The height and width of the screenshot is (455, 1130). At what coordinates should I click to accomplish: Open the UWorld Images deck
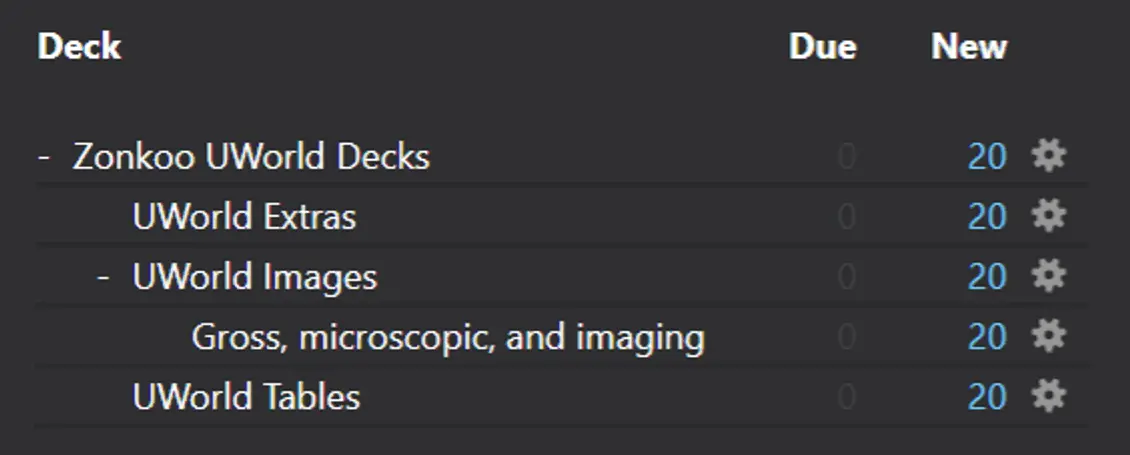pyautogui.click(x=254, y=277)
